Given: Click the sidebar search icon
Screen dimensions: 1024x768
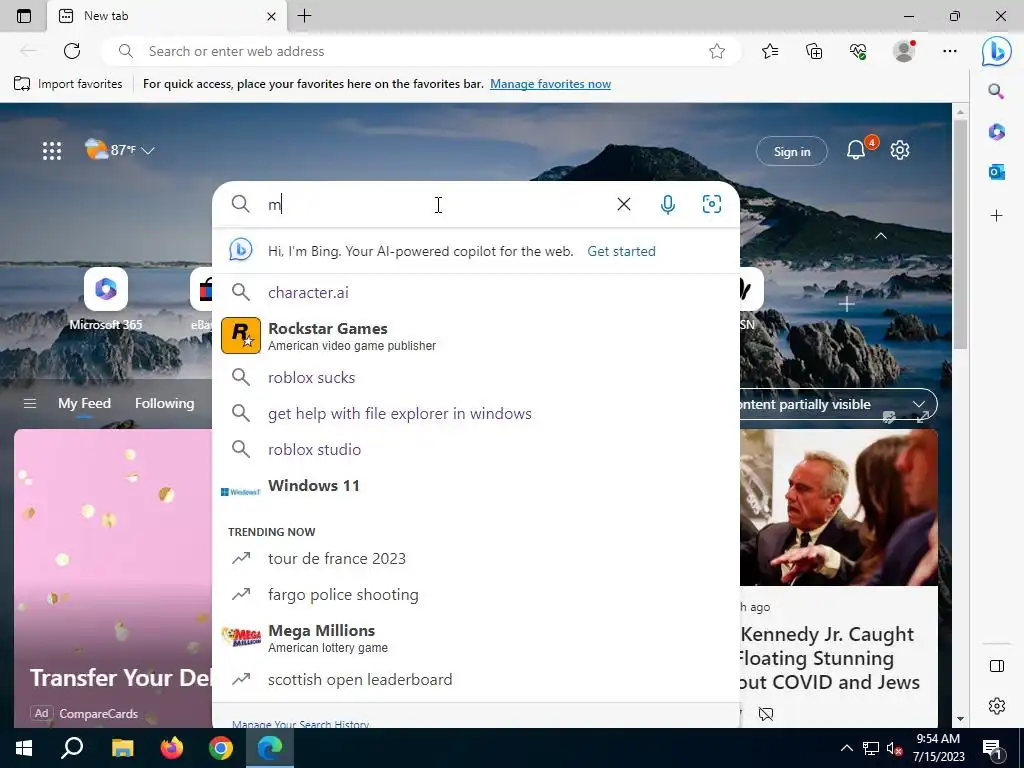Looking at the screenshot, I should click(997, 91).
